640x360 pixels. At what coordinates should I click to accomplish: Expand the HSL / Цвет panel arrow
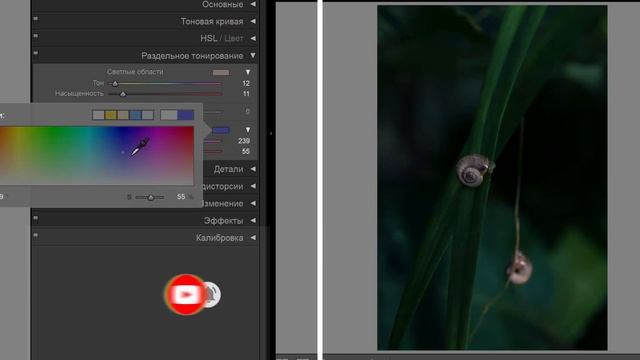click(x=253, y=38)
